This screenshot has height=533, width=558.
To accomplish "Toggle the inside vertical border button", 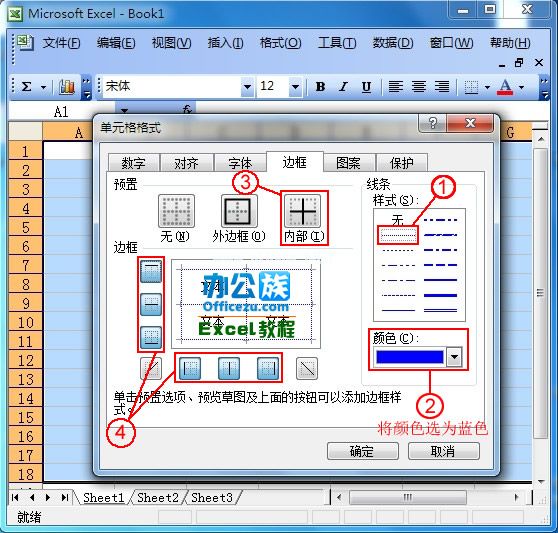I will tap(228, 368).
